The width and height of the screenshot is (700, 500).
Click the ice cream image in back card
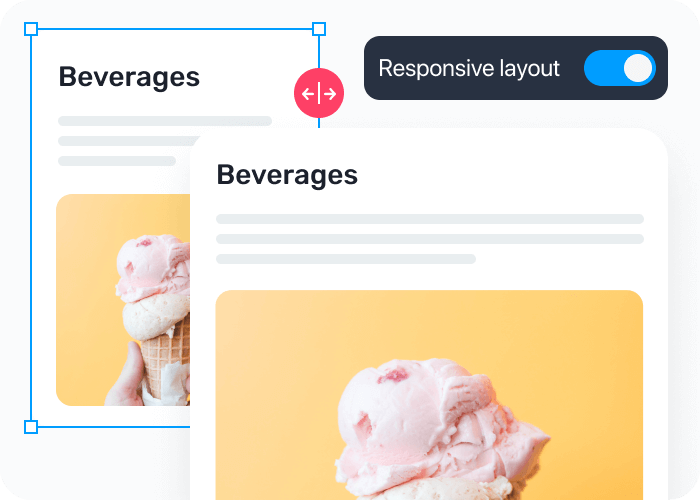pos(123,300)
